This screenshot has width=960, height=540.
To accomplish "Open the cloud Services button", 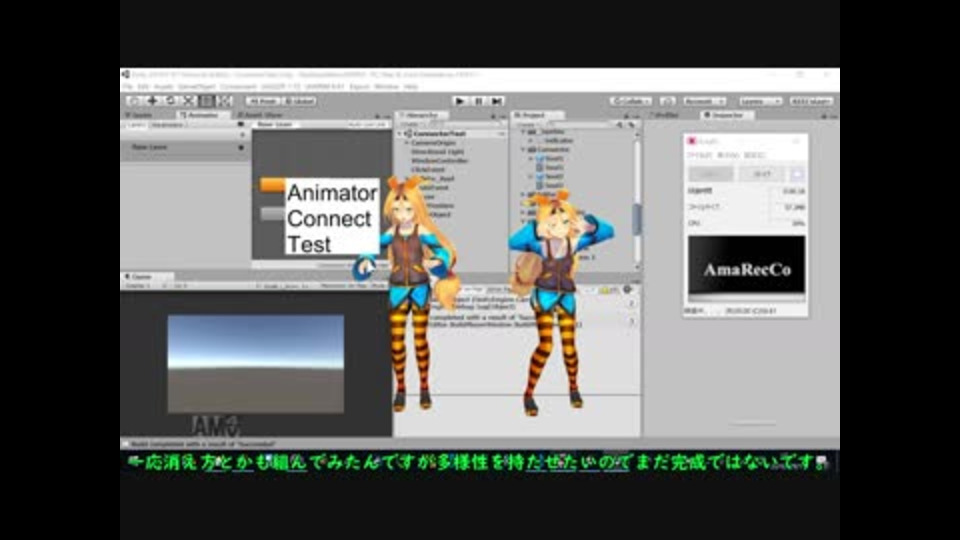I will (667, 101).
